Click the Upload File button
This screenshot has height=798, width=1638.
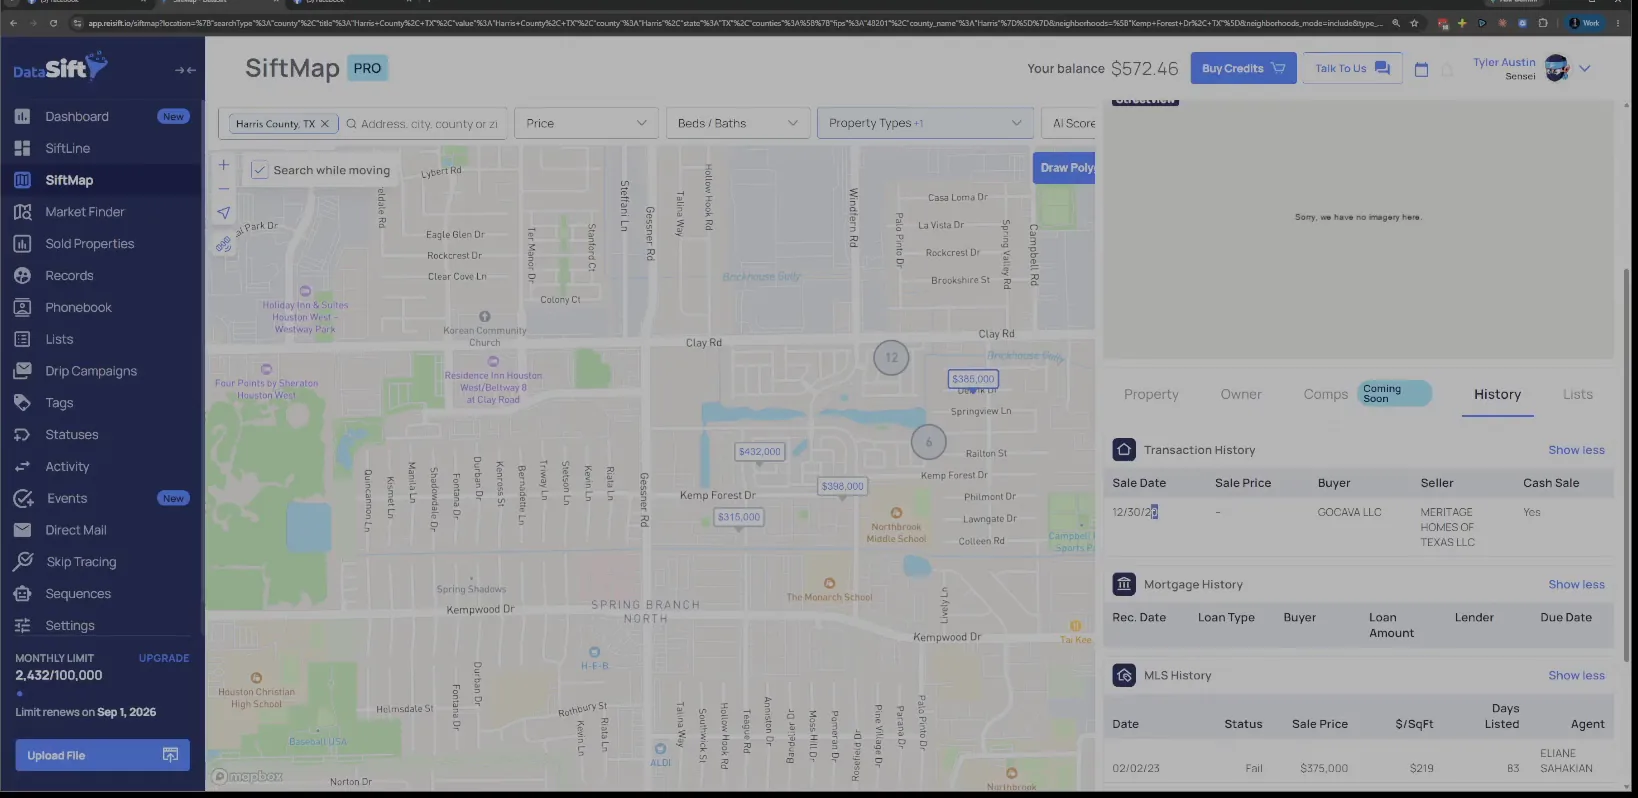point(102,755)
